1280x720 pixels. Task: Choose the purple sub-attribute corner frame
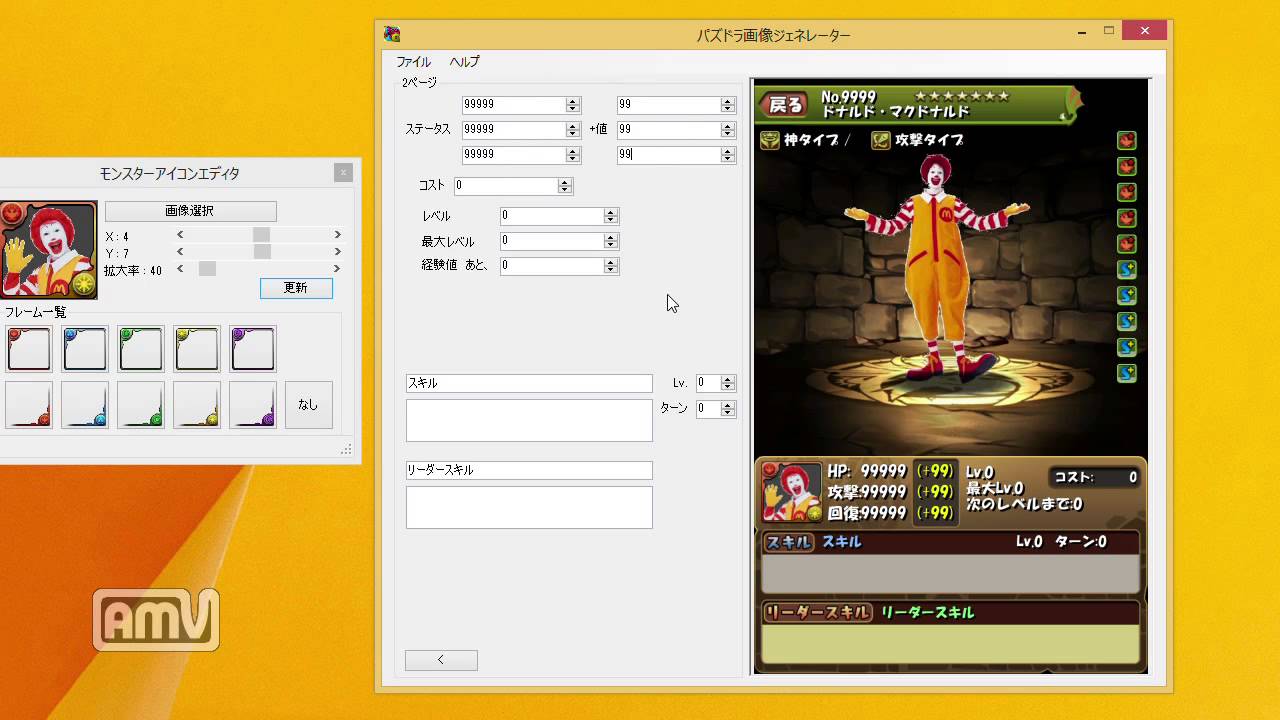[x=253, y=405]
